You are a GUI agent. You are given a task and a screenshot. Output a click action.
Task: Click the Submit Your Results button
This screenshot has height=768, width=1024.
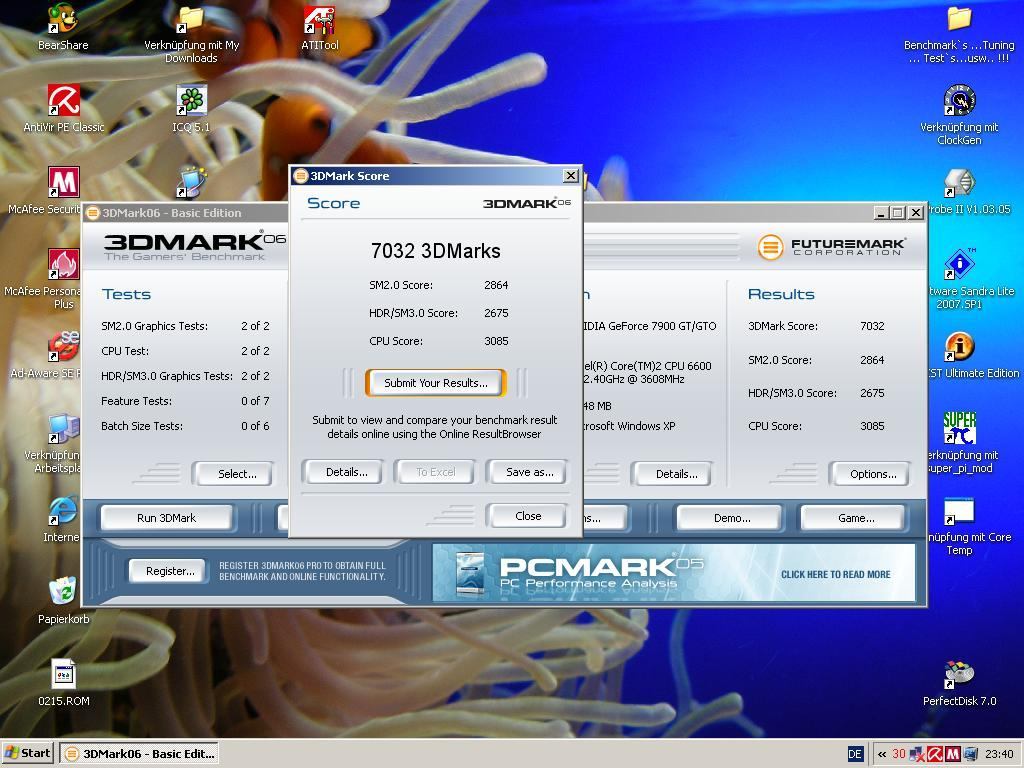click(436, 383)
